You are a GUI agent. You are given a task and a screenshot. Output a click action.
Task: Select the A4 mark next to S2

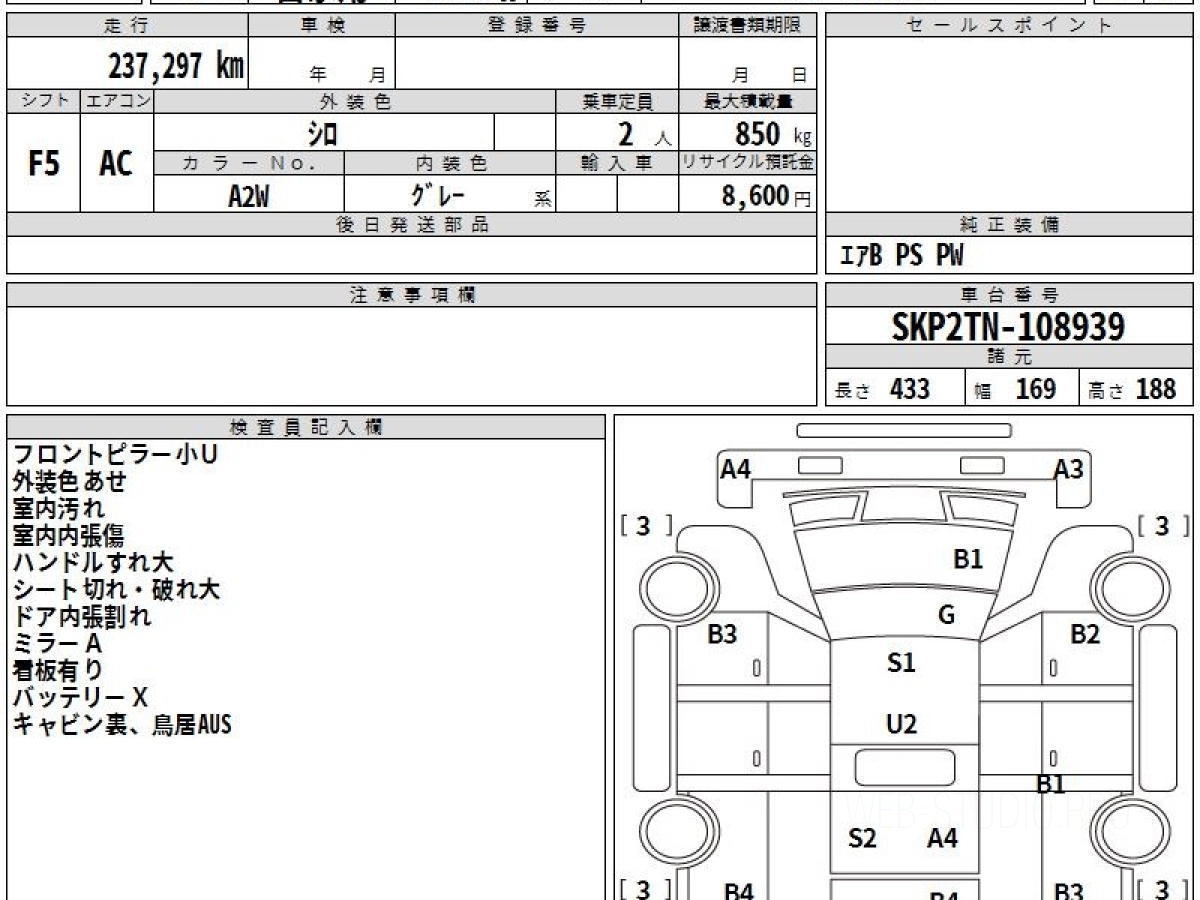point(942,838)
